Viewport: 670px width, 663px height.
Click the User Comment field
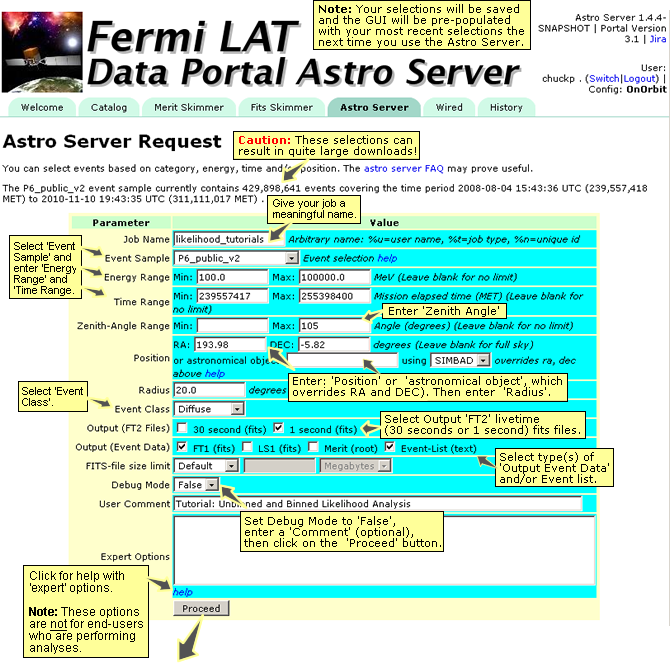(378, 504)
